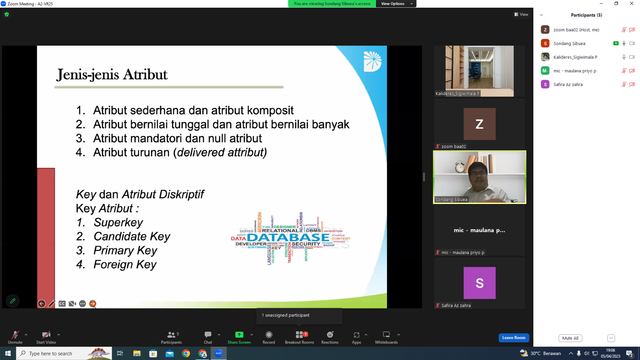The image size is (640, 360).
Task: Select mic - maulana p... video tile
Action: pyautogui.click(x=480, y=230)
